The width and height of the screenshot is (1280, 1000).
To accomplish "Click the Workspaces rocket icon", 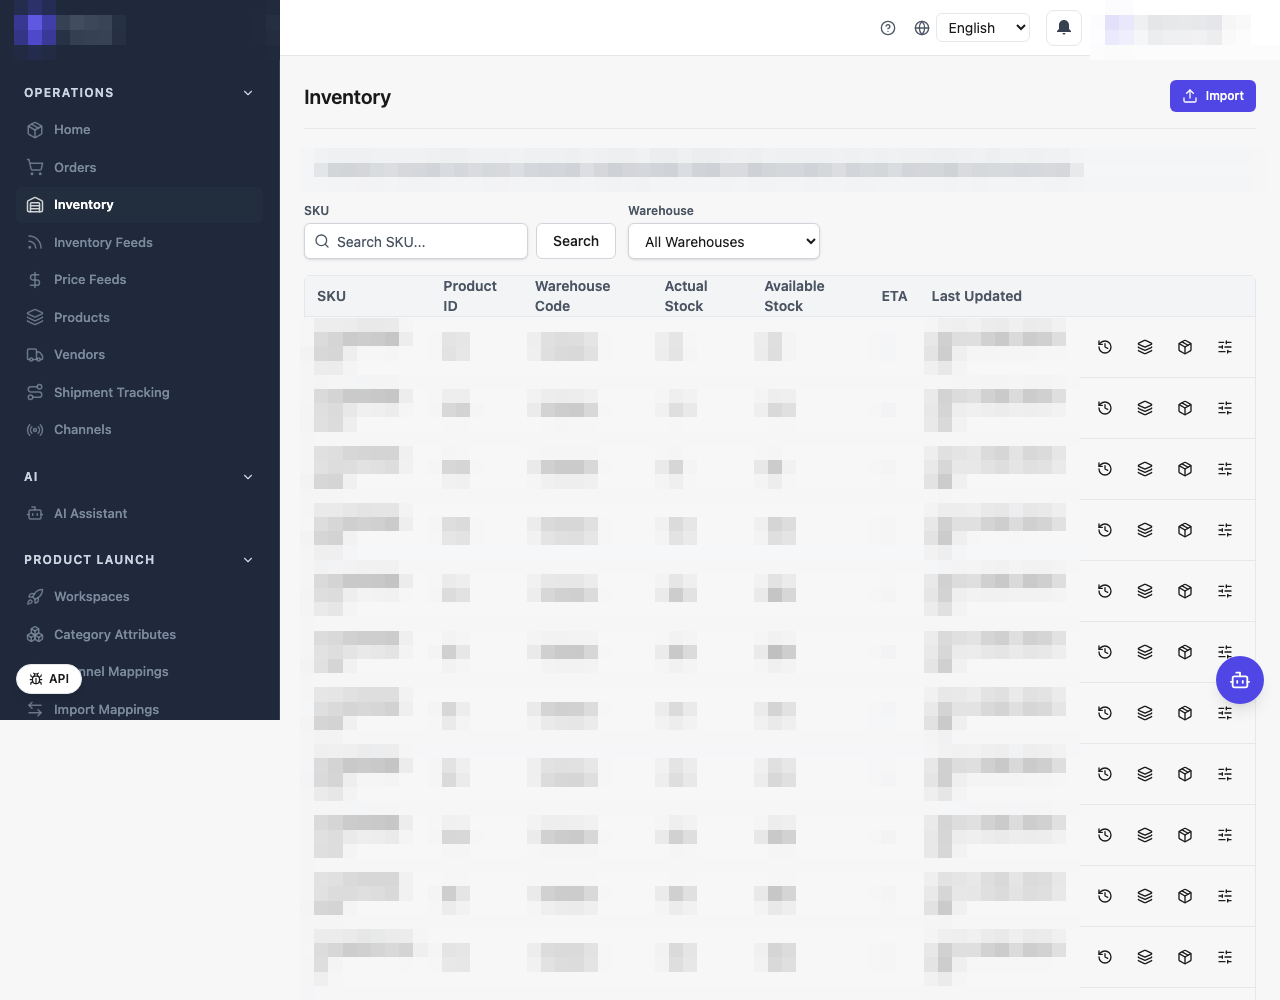I will 35,597.
